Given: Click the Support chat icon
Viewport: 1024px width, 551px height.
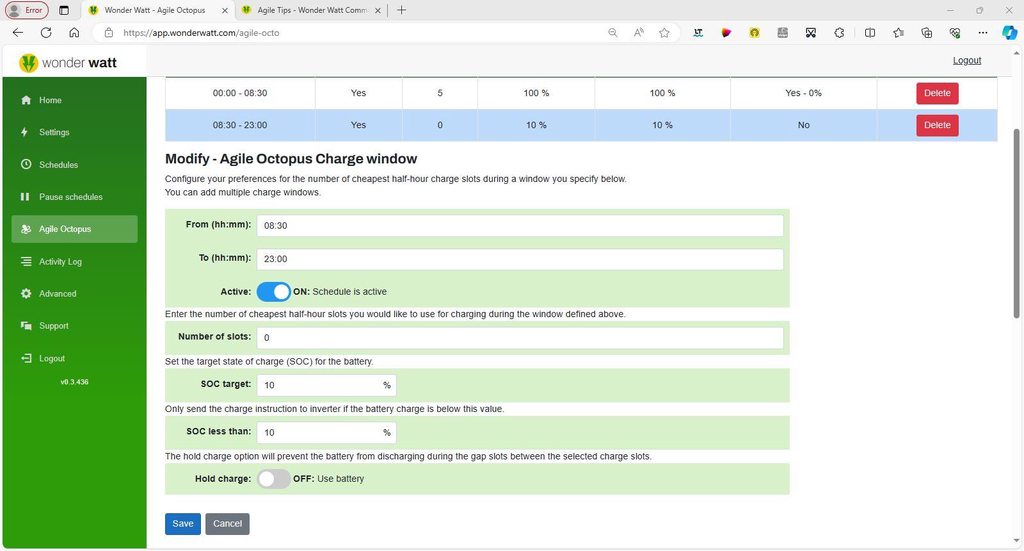Looking at the screenshot, I should [x=25, y=326].
